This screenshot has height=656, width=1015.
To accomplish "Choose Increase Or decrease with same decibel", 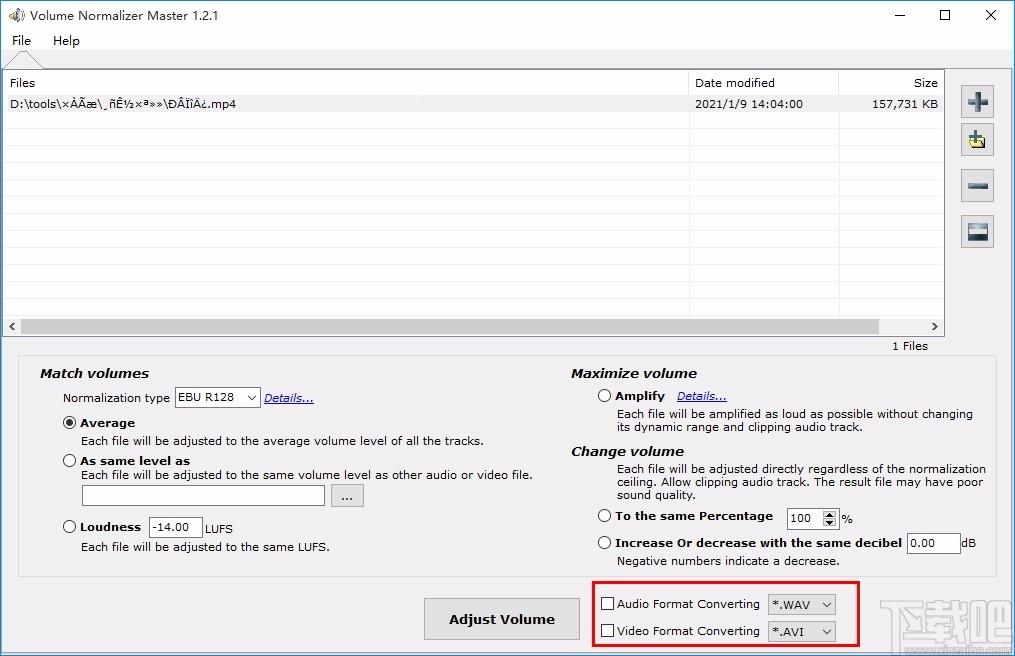I will [604, 543].
